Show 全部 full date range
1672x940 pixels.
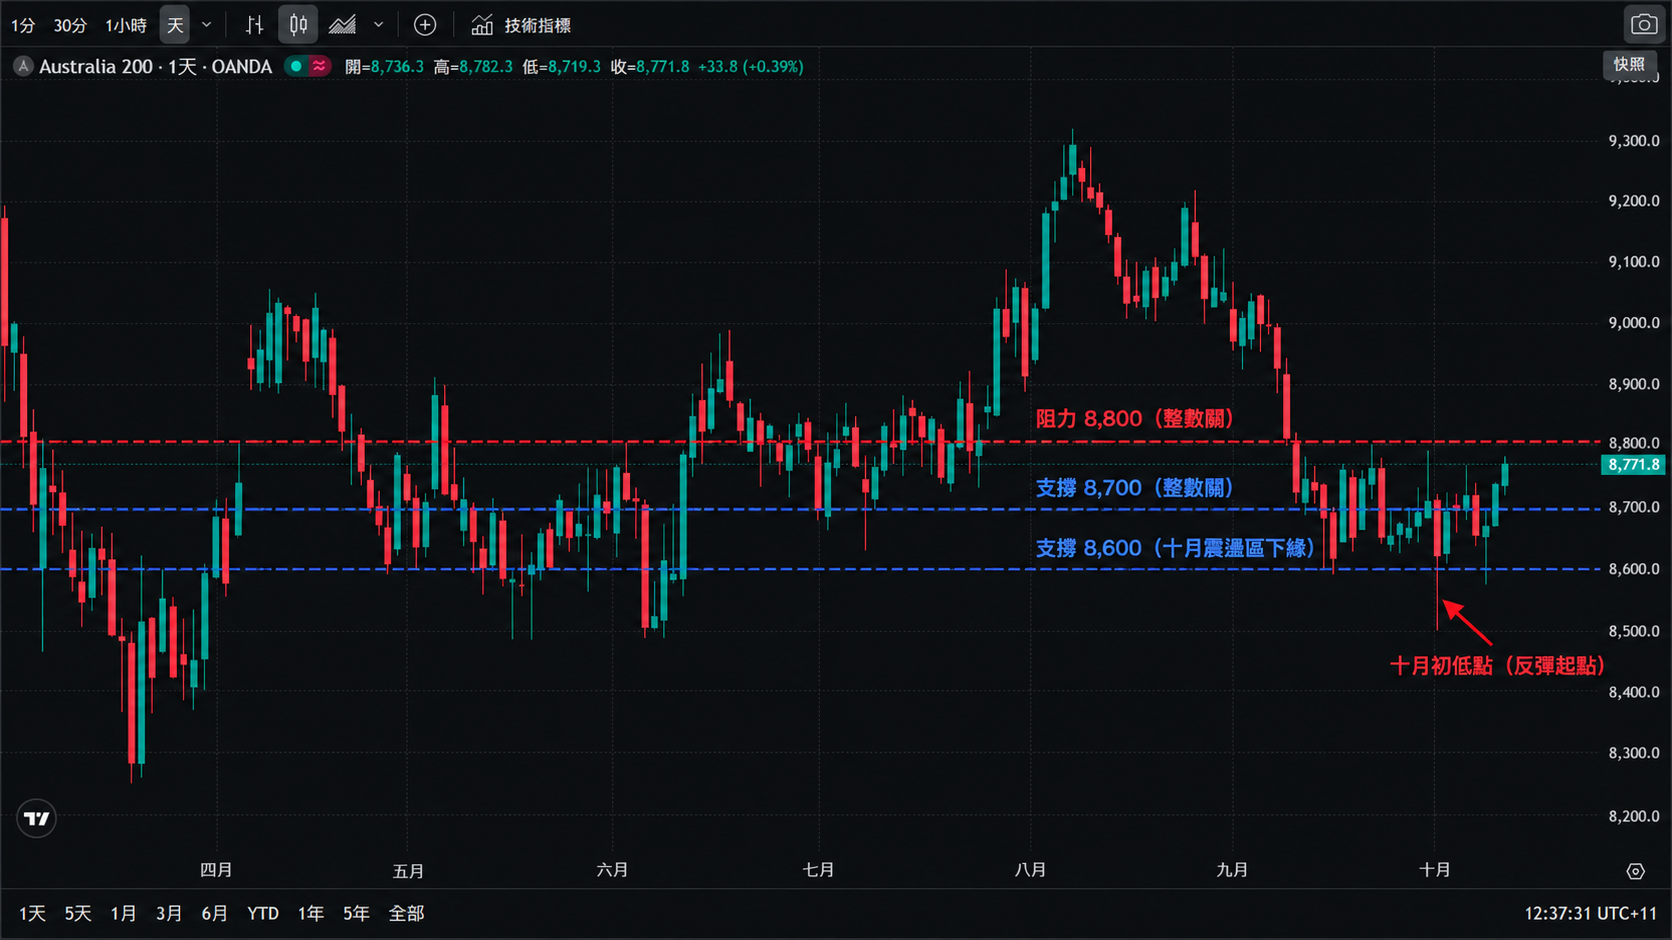coord(406,913)
